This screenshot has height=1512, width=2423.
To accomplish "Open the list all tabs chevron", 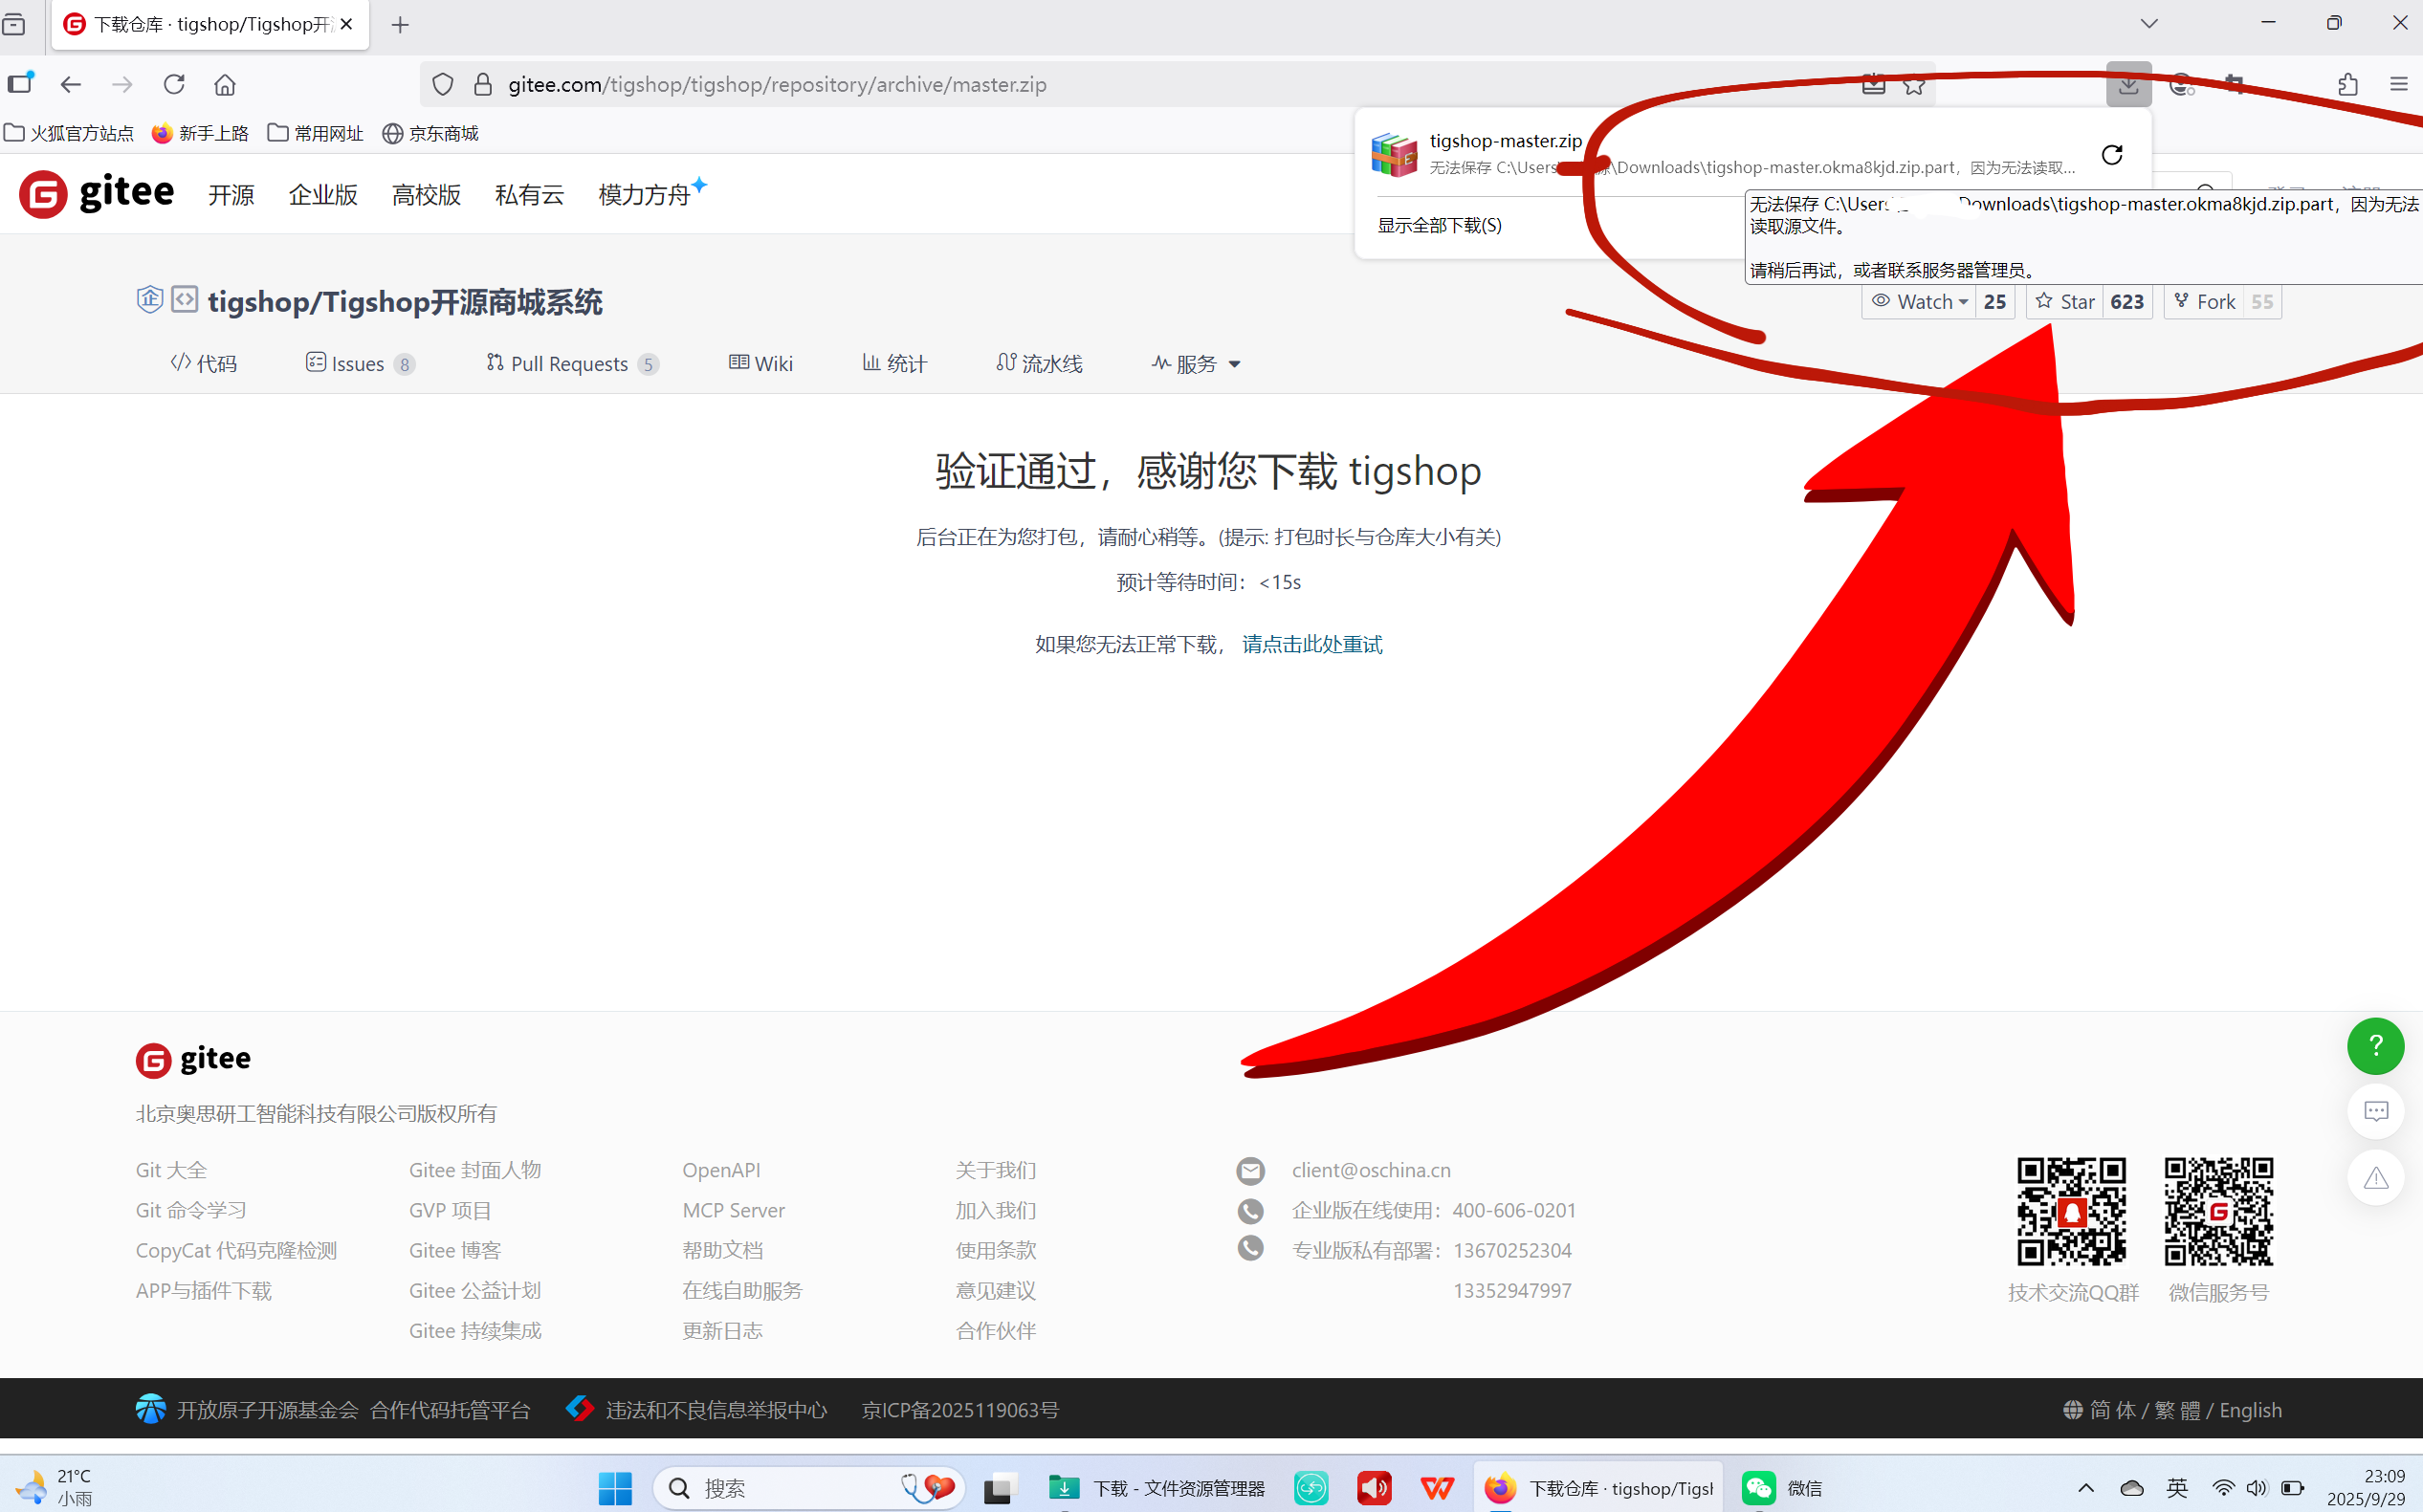I will pos(2149,23).
